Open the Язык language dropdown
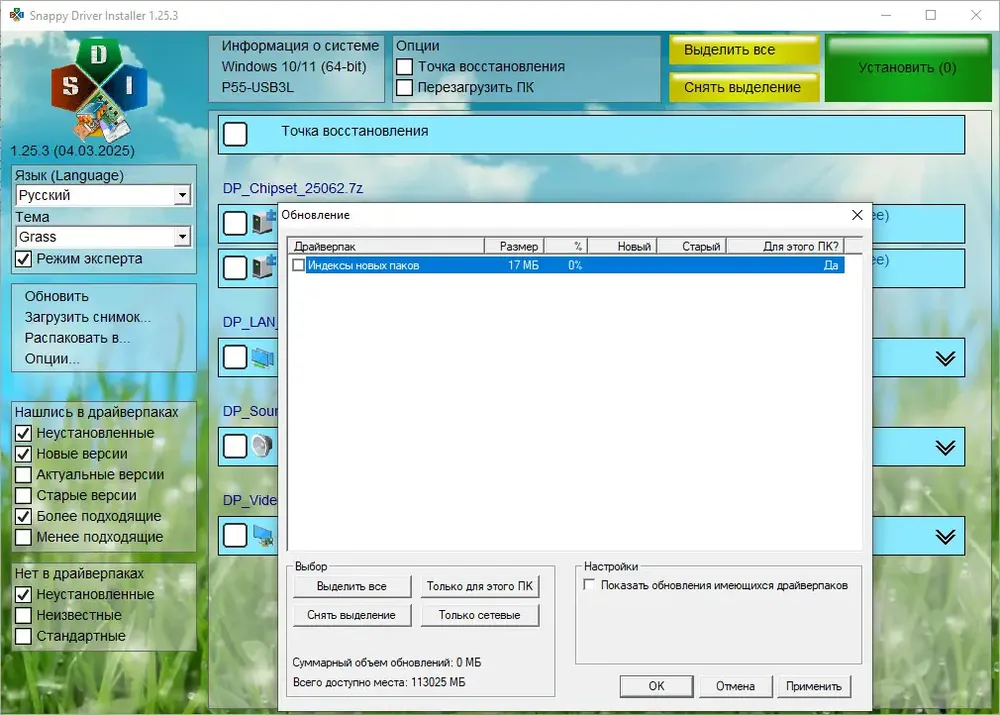This screenshot has height=715, width=1000. click(x=181, y=195)
